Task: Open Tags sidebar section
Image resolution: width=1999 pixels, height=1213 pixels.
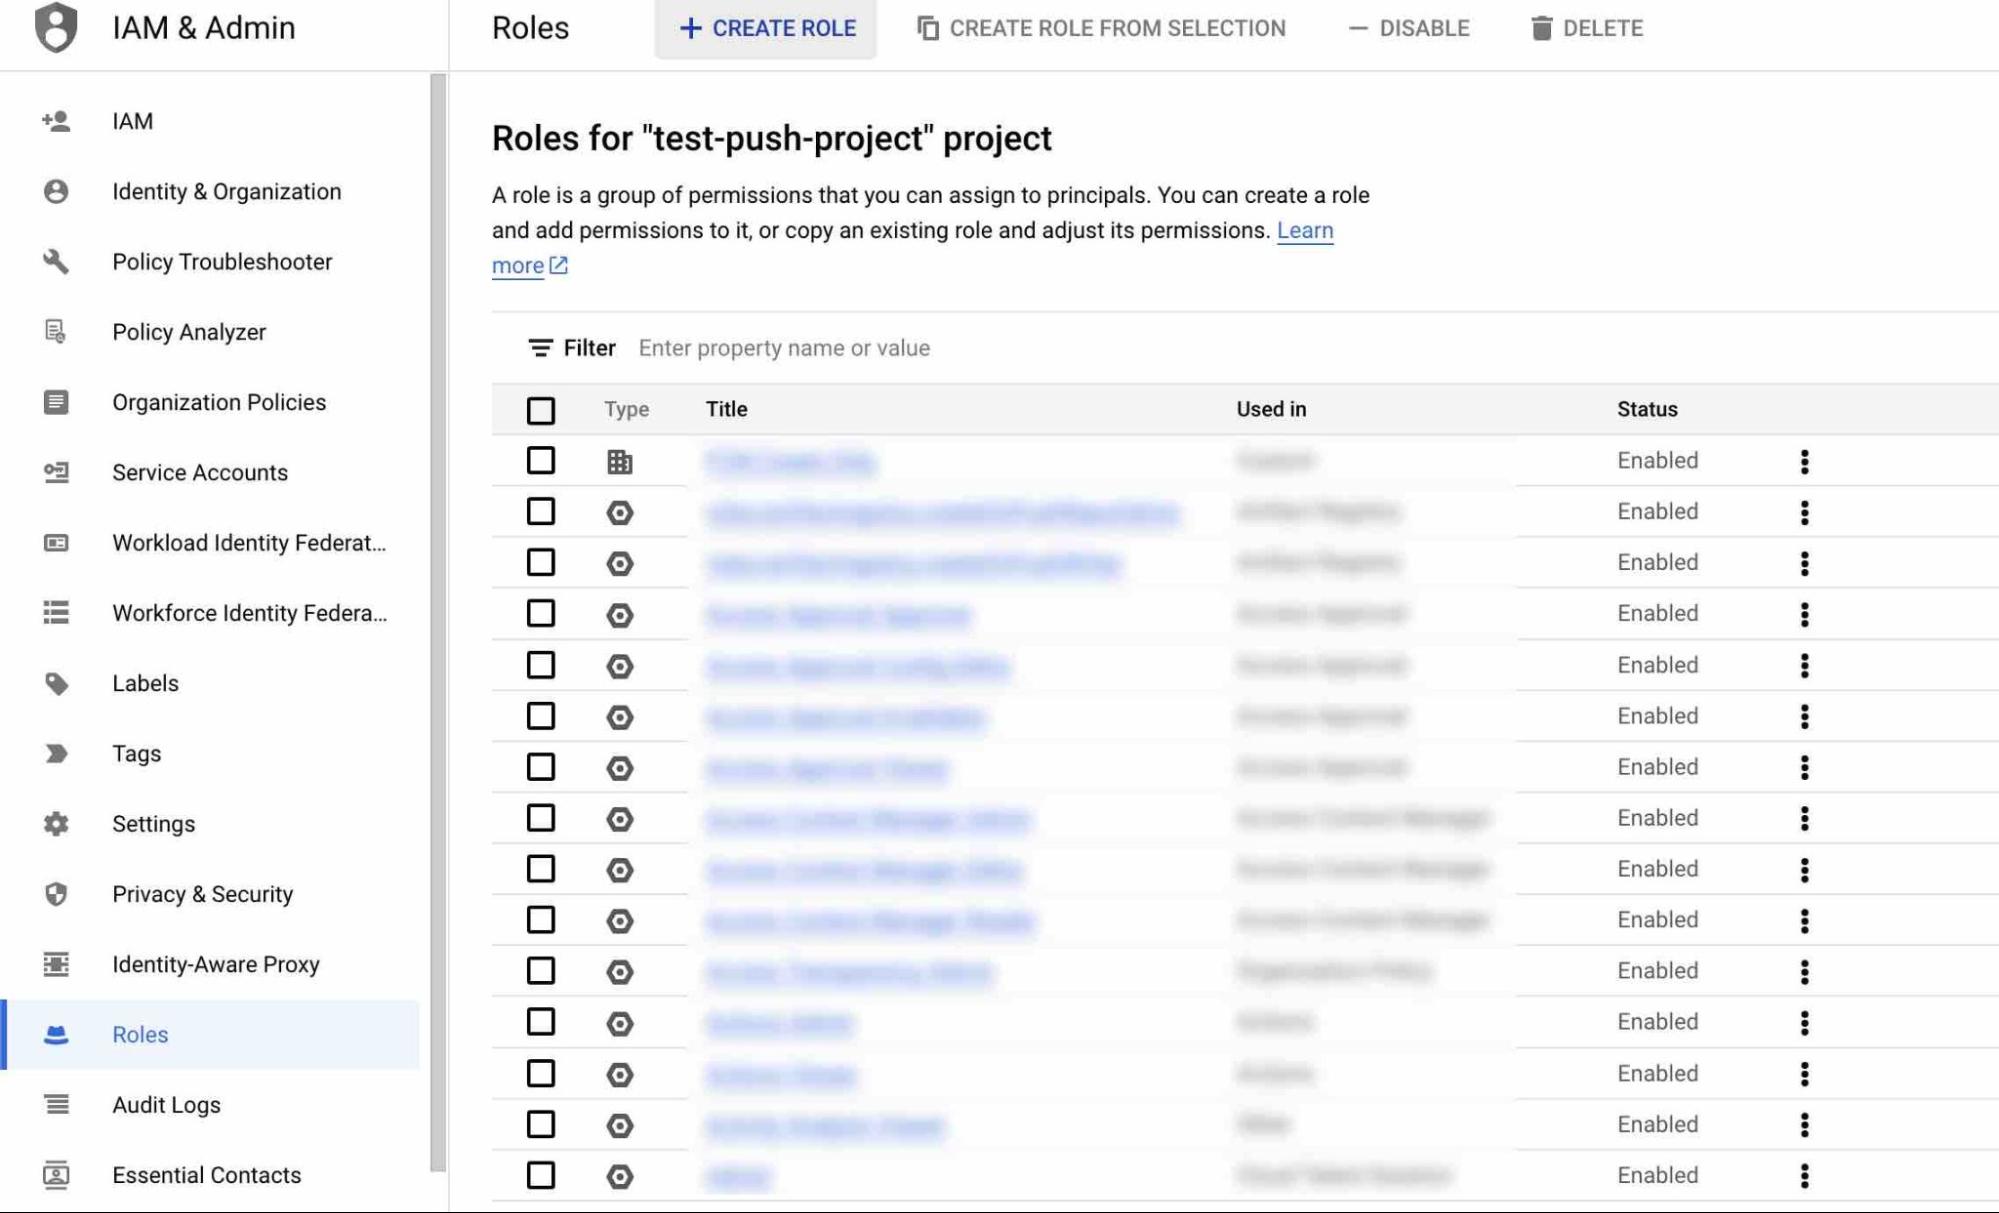Action: (x=137, y=753)
